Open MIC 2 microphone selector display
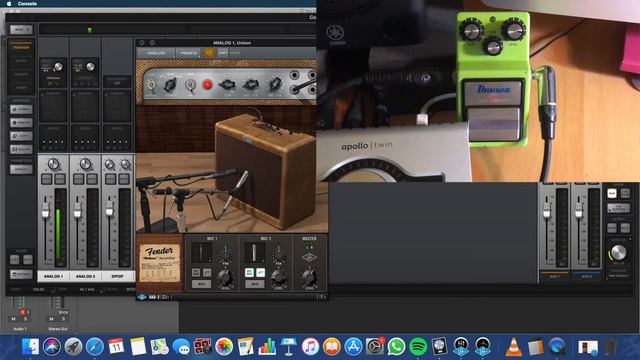The width and height of the screenshot is (640, 360). tap(254, 253)
